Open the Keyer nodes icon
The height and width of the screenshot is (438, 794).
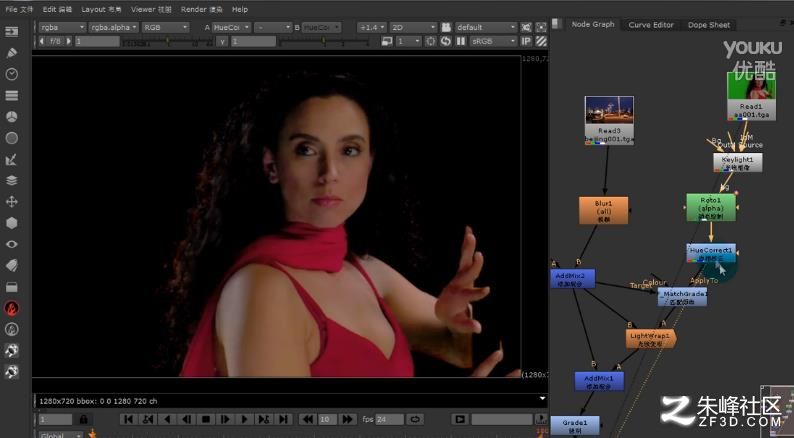[12, 160]
